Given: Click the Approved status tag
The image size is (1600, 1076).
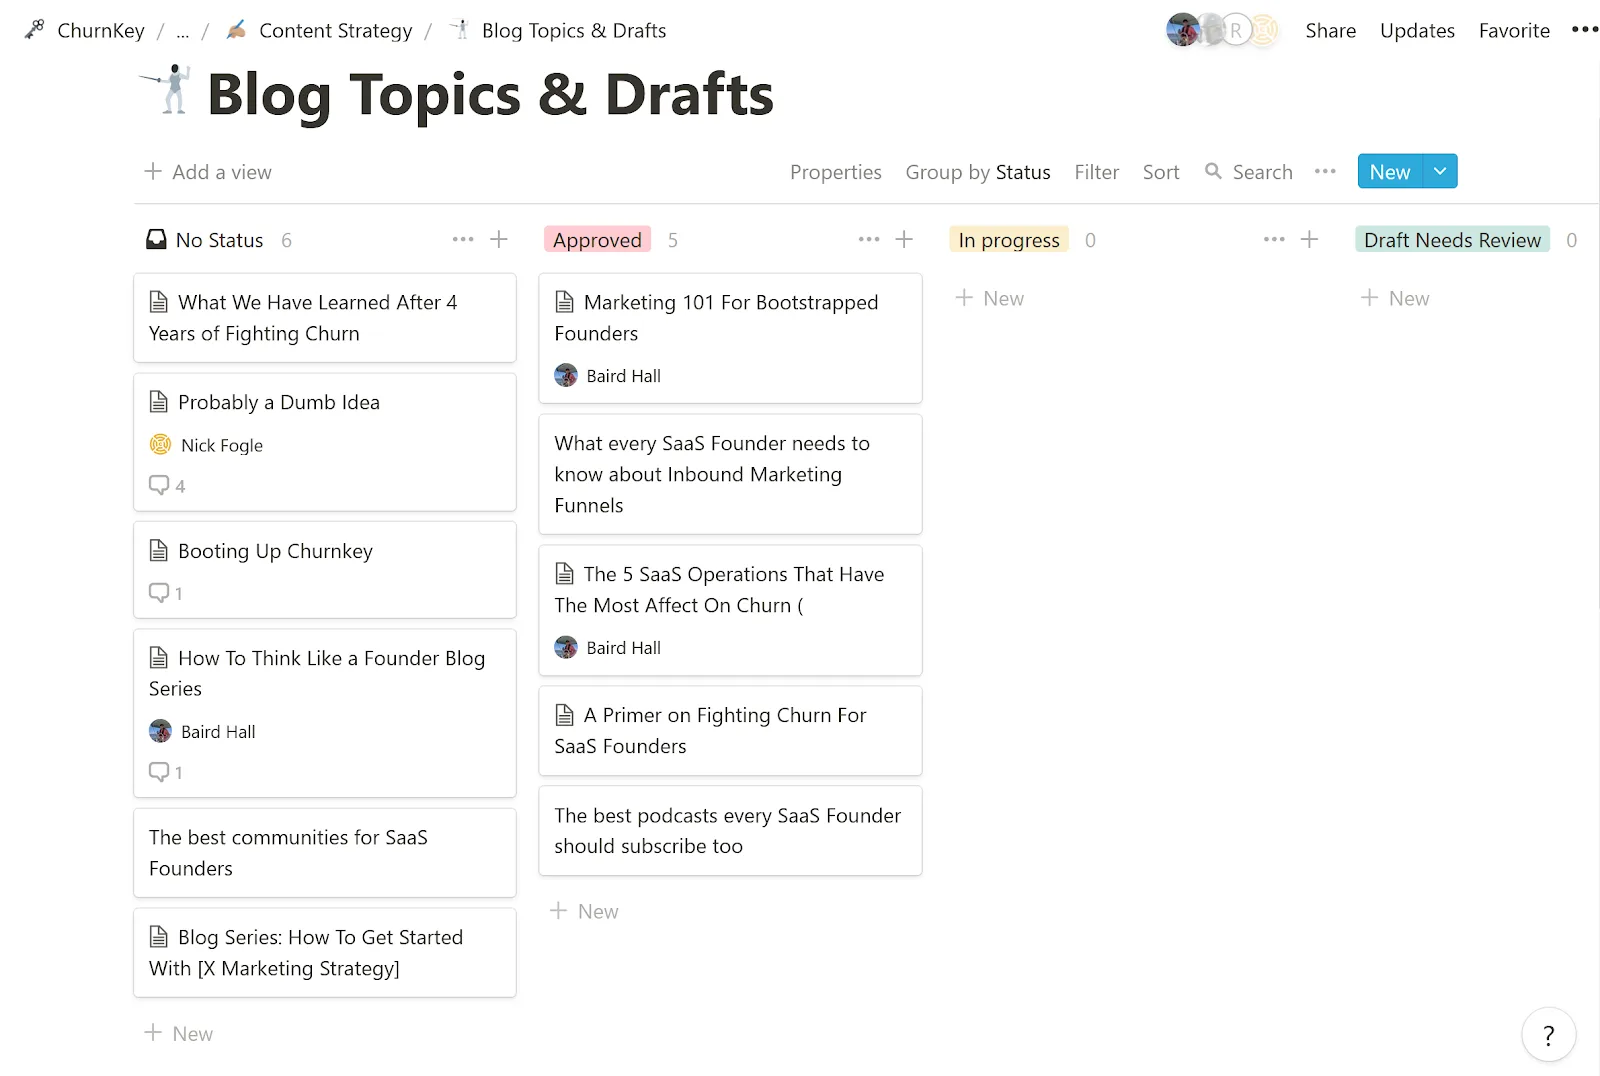Looking at the screenshot, I should [x=597, y=240].
